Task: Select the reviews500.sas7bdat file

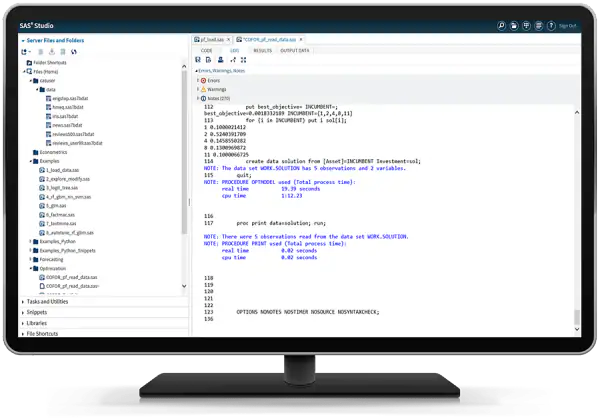Action: (70, 134)
